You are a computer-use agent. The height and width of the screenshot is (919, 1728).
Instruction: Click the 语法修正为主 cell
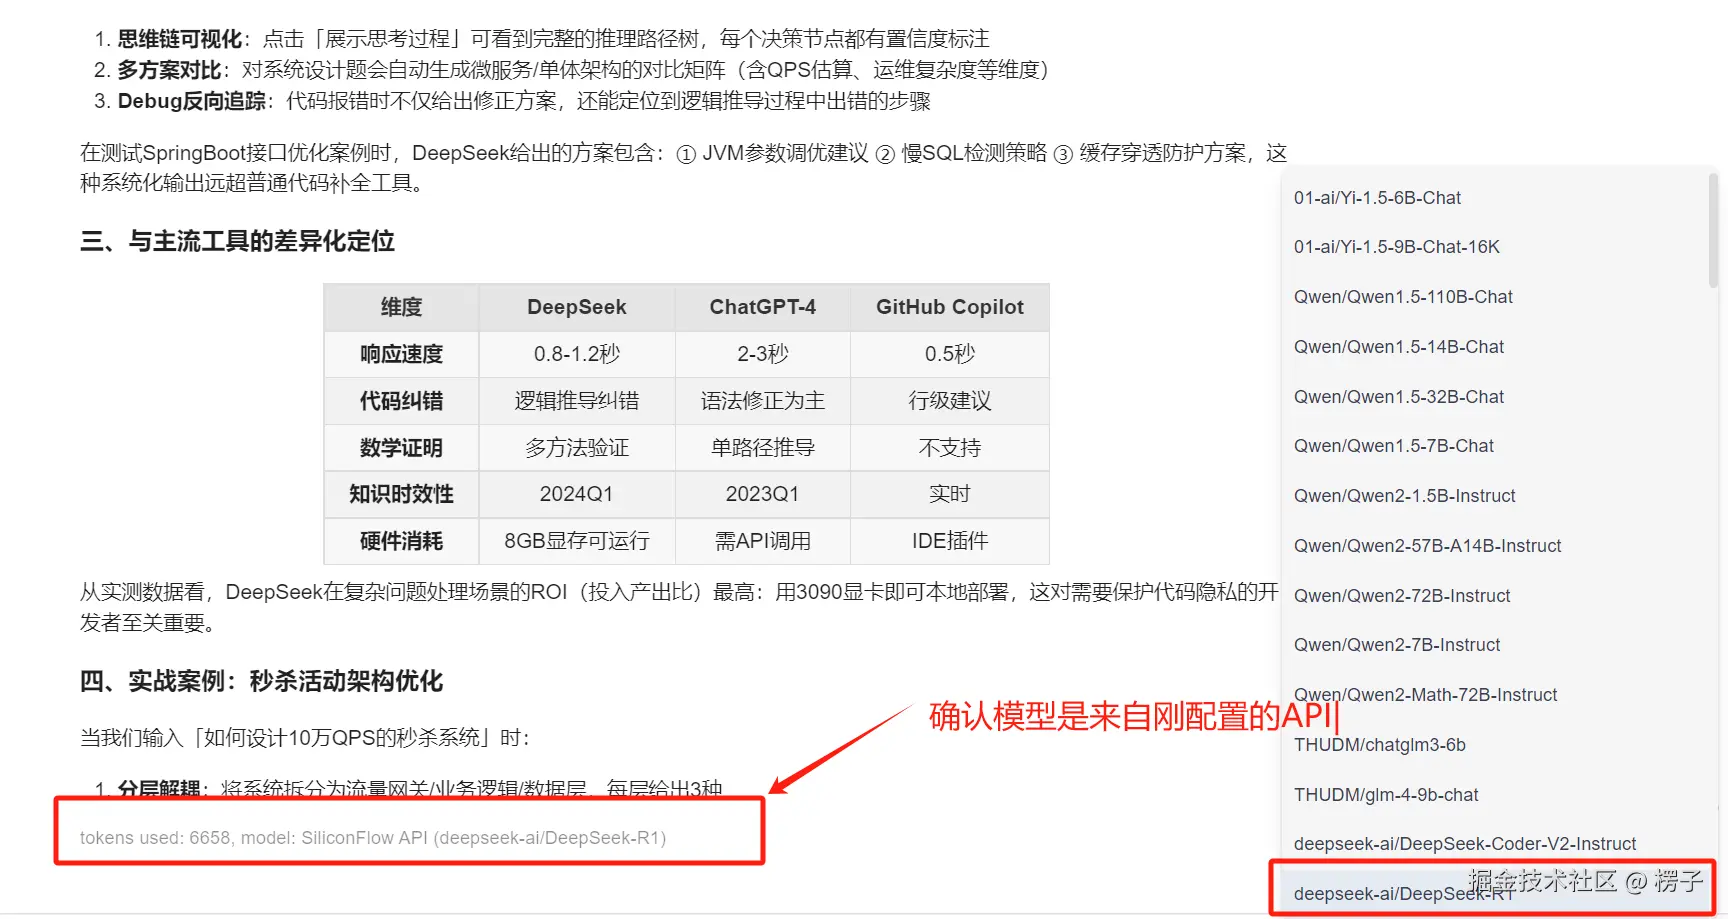(x=763, y=401)
